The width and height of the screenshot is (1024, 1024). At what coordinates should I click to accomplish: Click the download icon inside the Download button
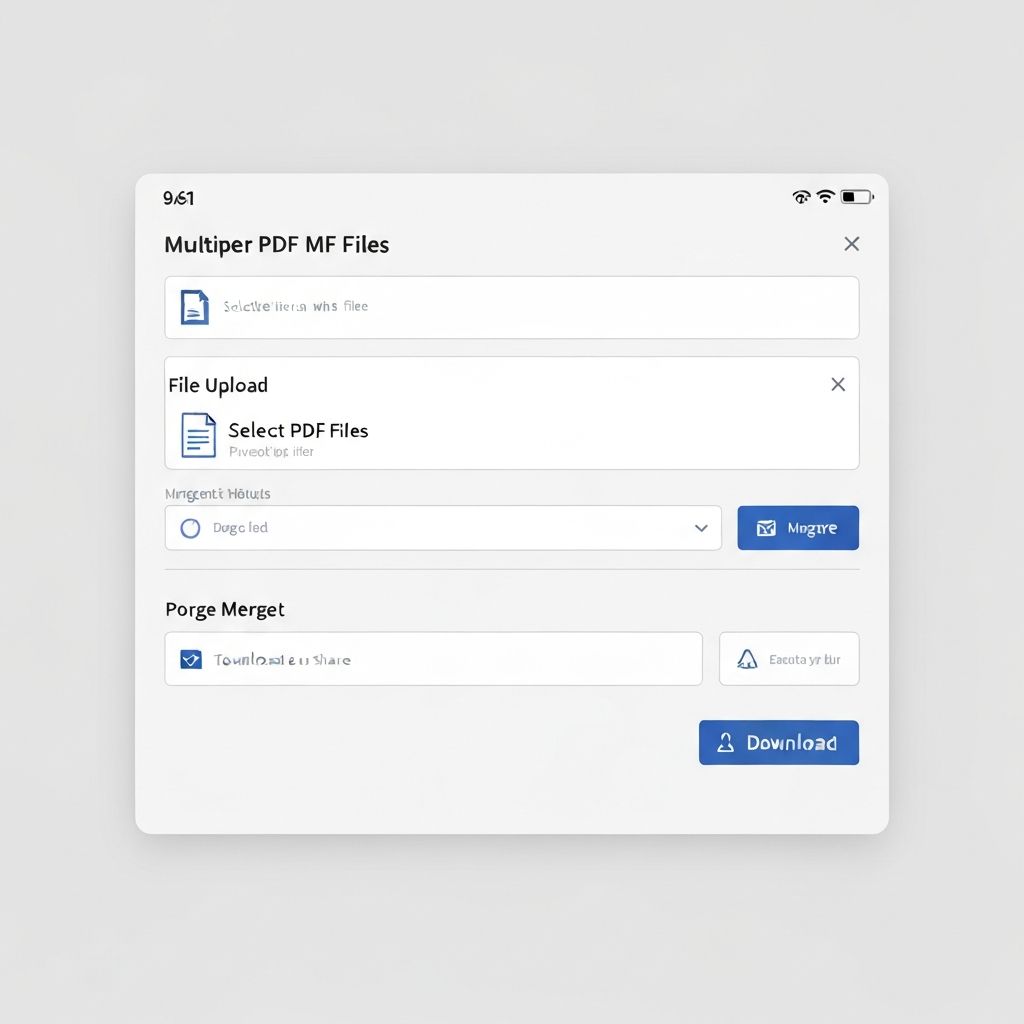coord(724,742)
